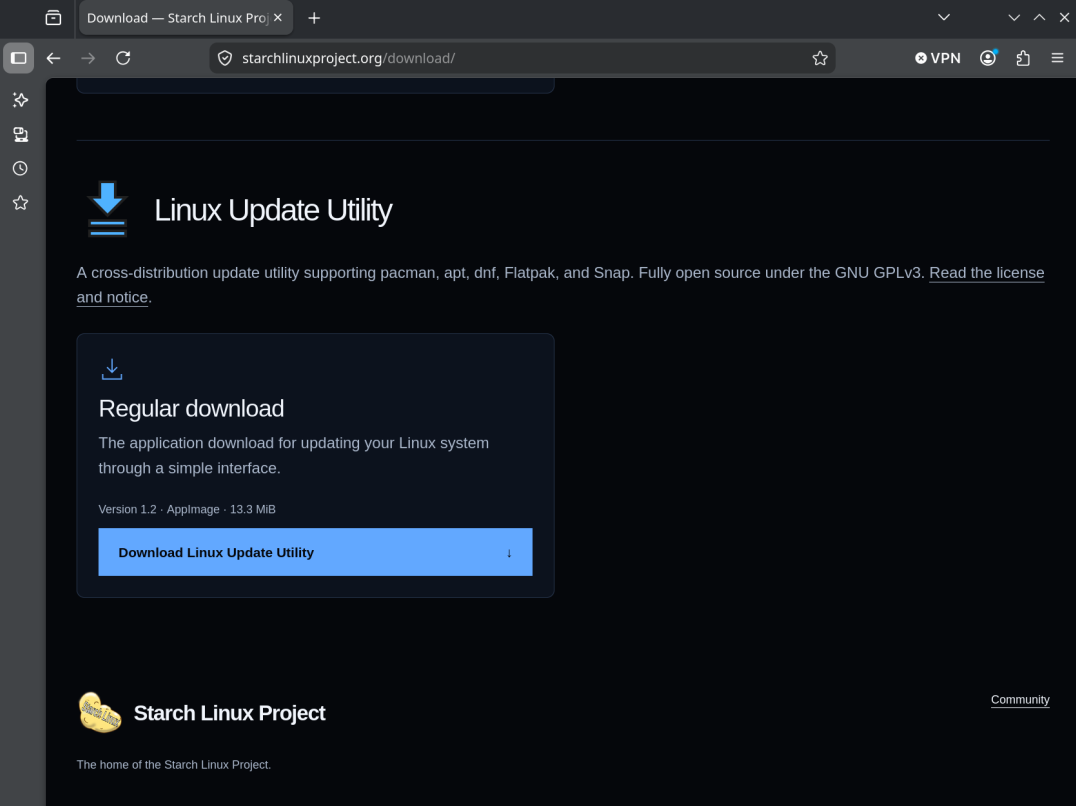Bookmark this page with the star icon

pos(820,58)
